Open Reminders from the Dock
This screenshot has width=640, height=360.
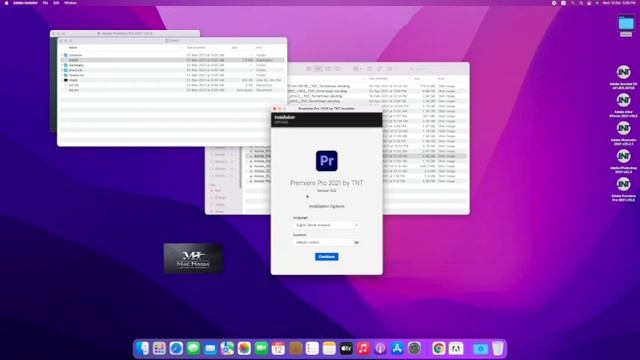[312, 348]
